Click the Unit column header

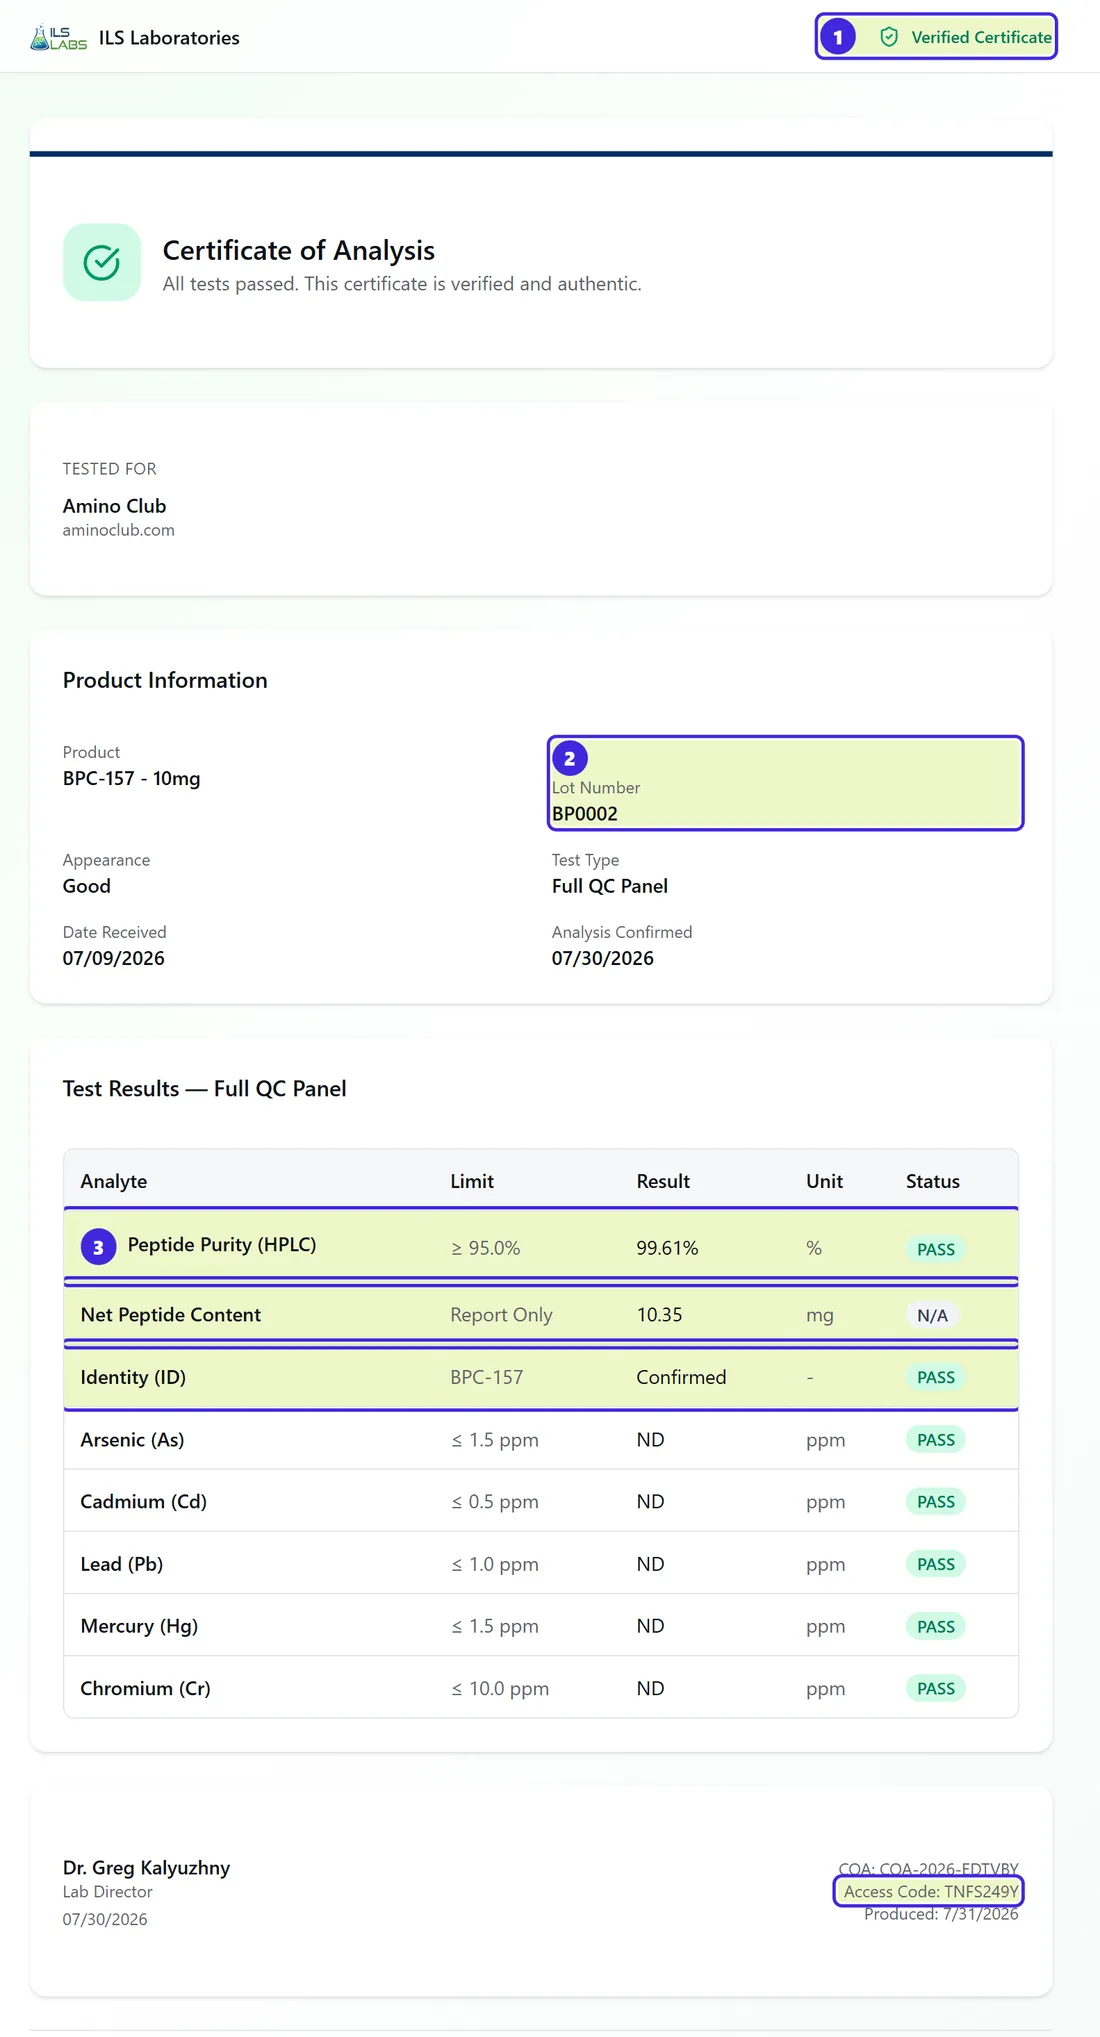click(824, 1181)
